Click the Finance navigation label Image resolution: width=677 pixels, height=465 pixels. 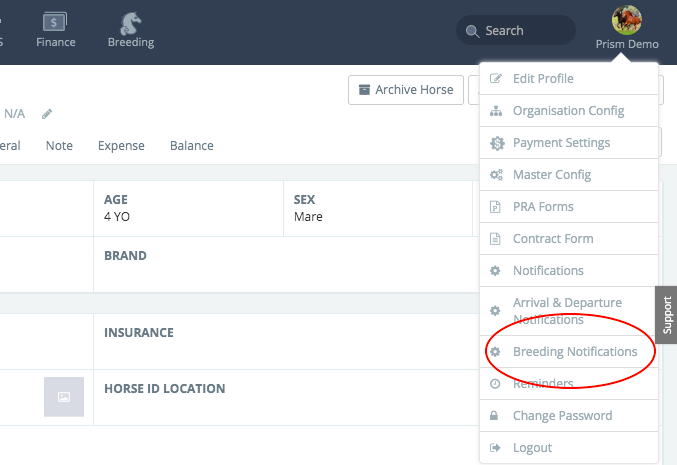56,42
